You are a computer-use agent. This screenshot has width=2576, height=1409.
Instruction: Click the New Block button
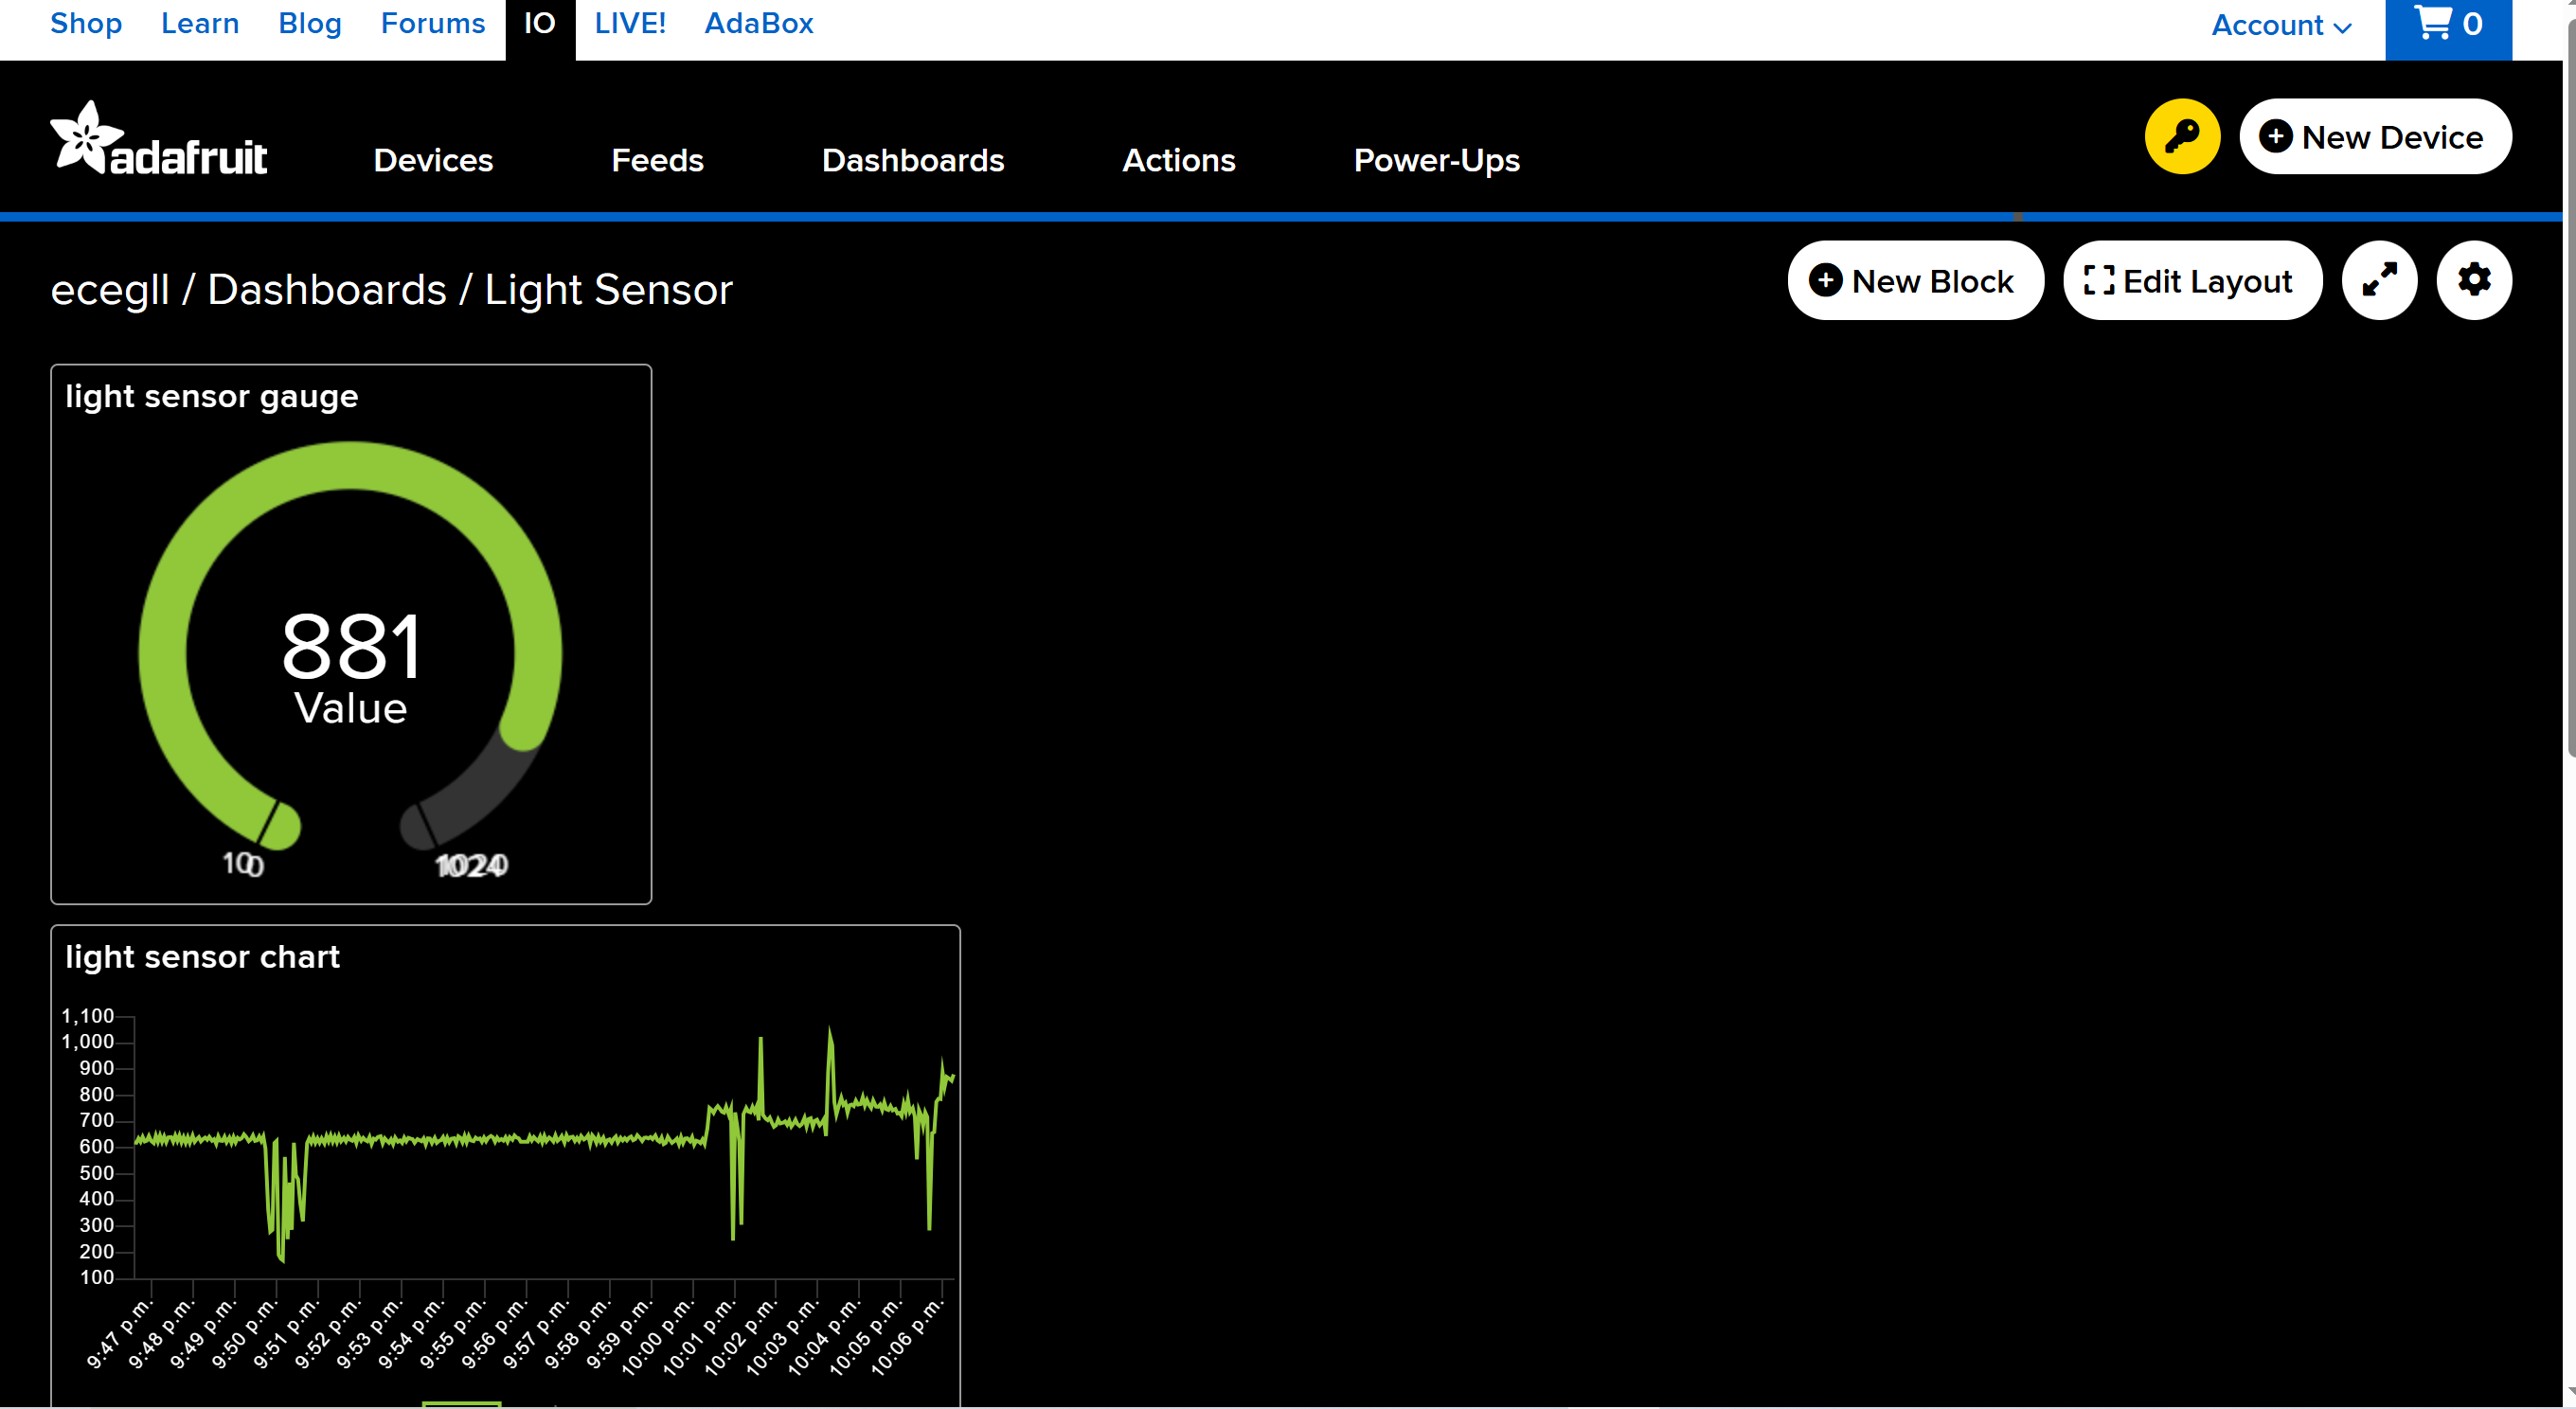point(1914,281)
